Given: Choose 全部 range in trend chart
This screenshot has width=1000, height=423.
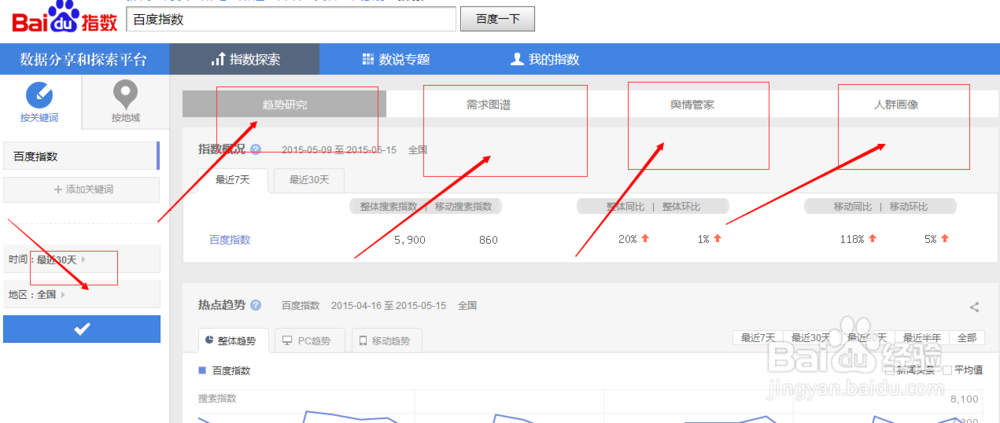Looking at the screenshot, I should [966, 338].
